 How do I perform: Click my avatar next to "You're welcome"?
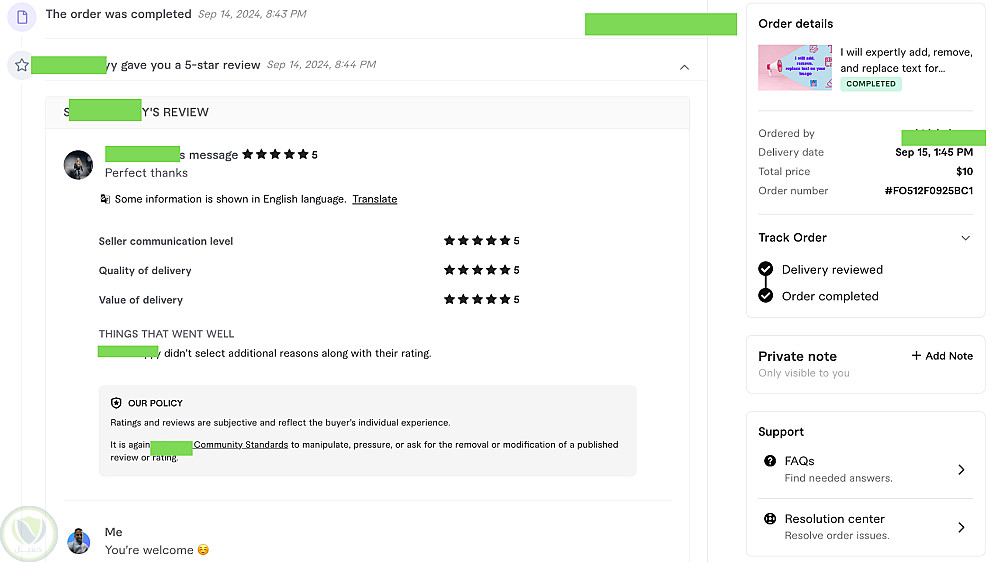pyautogui.click(x=79, y=542)
